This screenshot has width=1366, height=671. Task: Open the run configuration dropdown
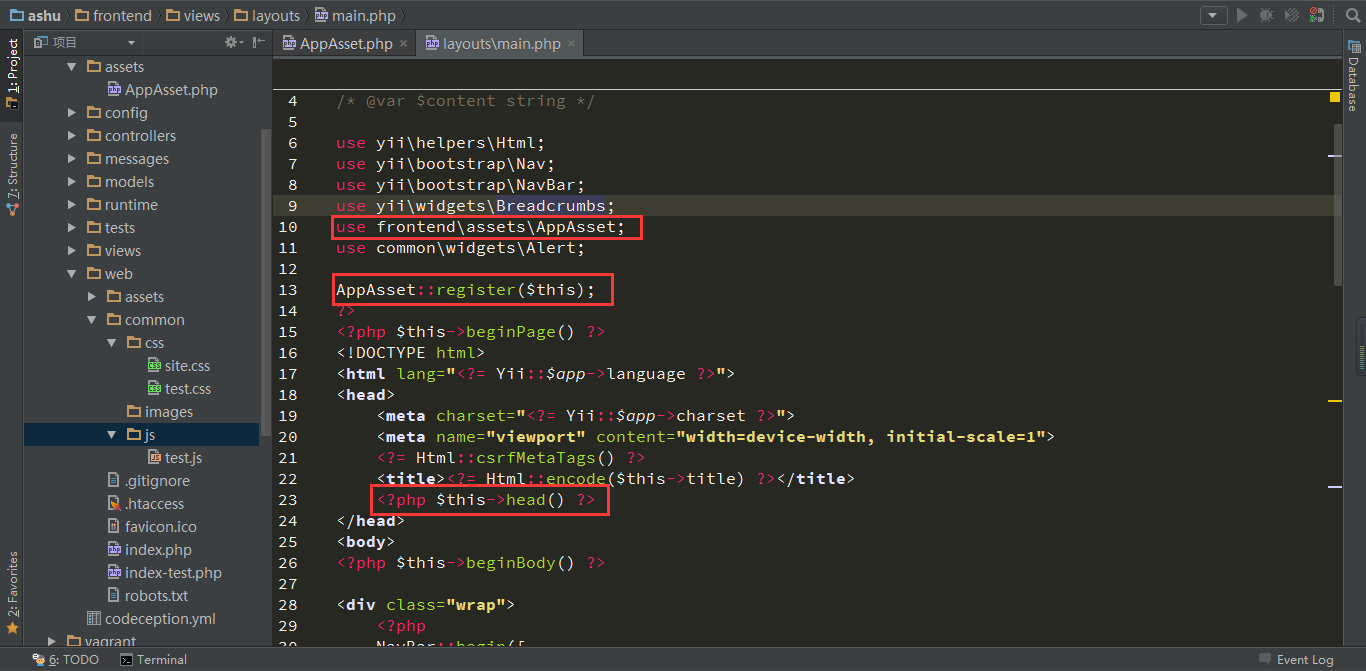(1213, 15)
